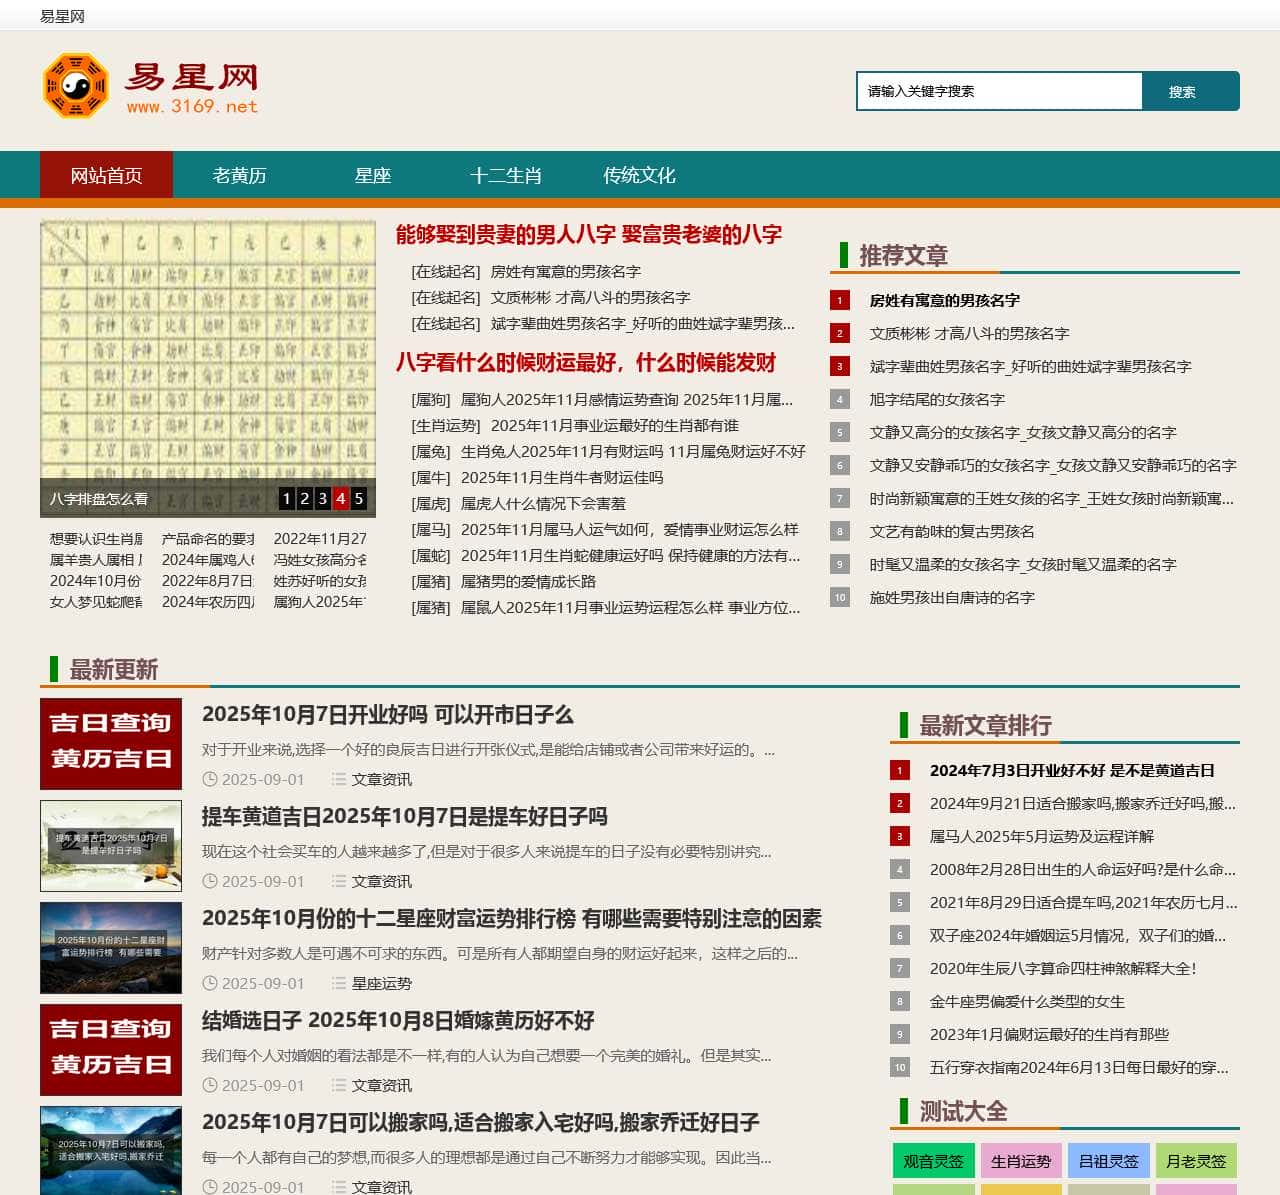Open the 生肖运势 pink tag
Viewport: 1280px width, 1195px height.
click(x=1021, y=1161)
